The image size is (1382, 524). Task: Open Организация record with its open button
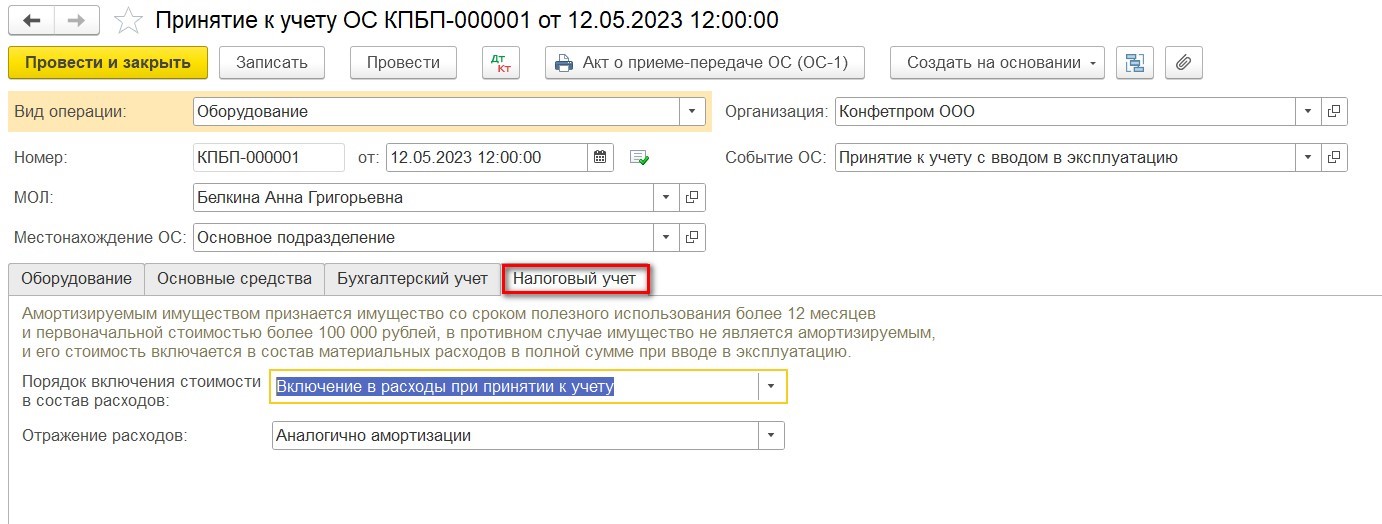tap(1334, 112)
